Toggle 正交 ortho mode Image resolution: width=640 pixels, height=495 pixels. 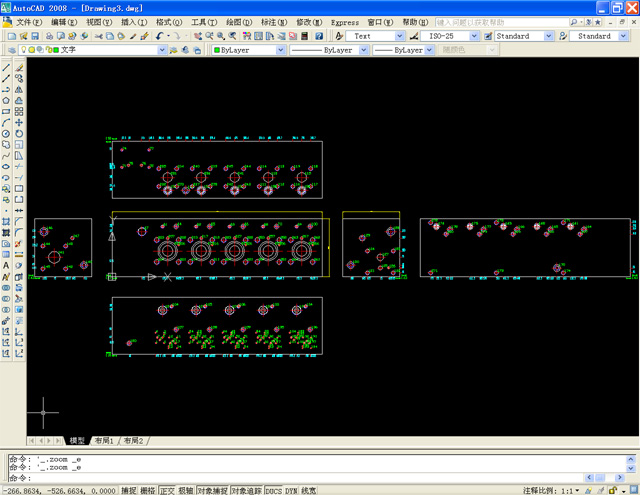[x=167, y=491]
